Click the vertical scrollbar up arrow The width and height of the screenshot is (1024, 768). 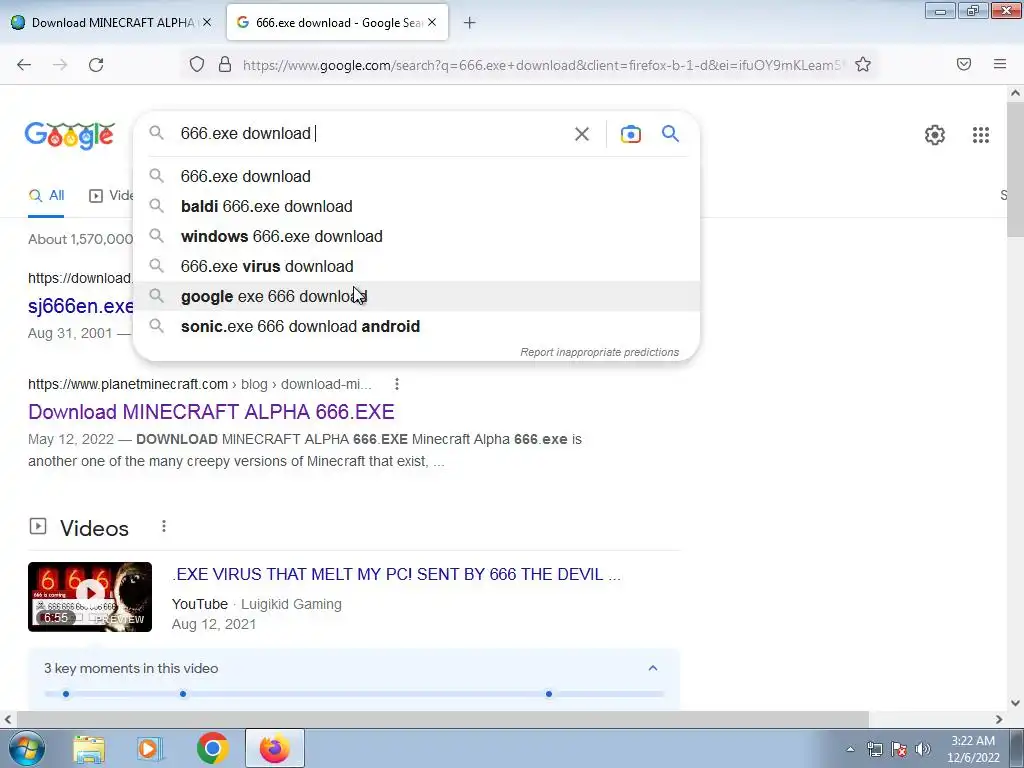pos(1016,93)
